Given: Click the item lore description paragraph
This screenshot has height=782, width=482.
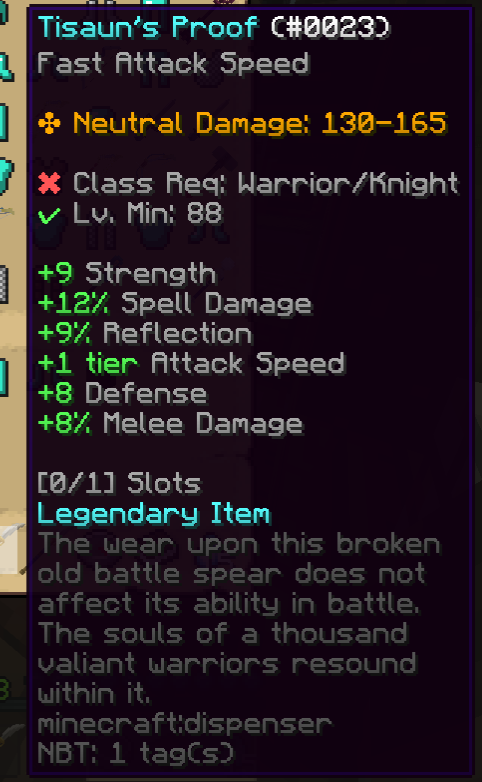Looking at the screenshot, I should click(x=239, y=618).
